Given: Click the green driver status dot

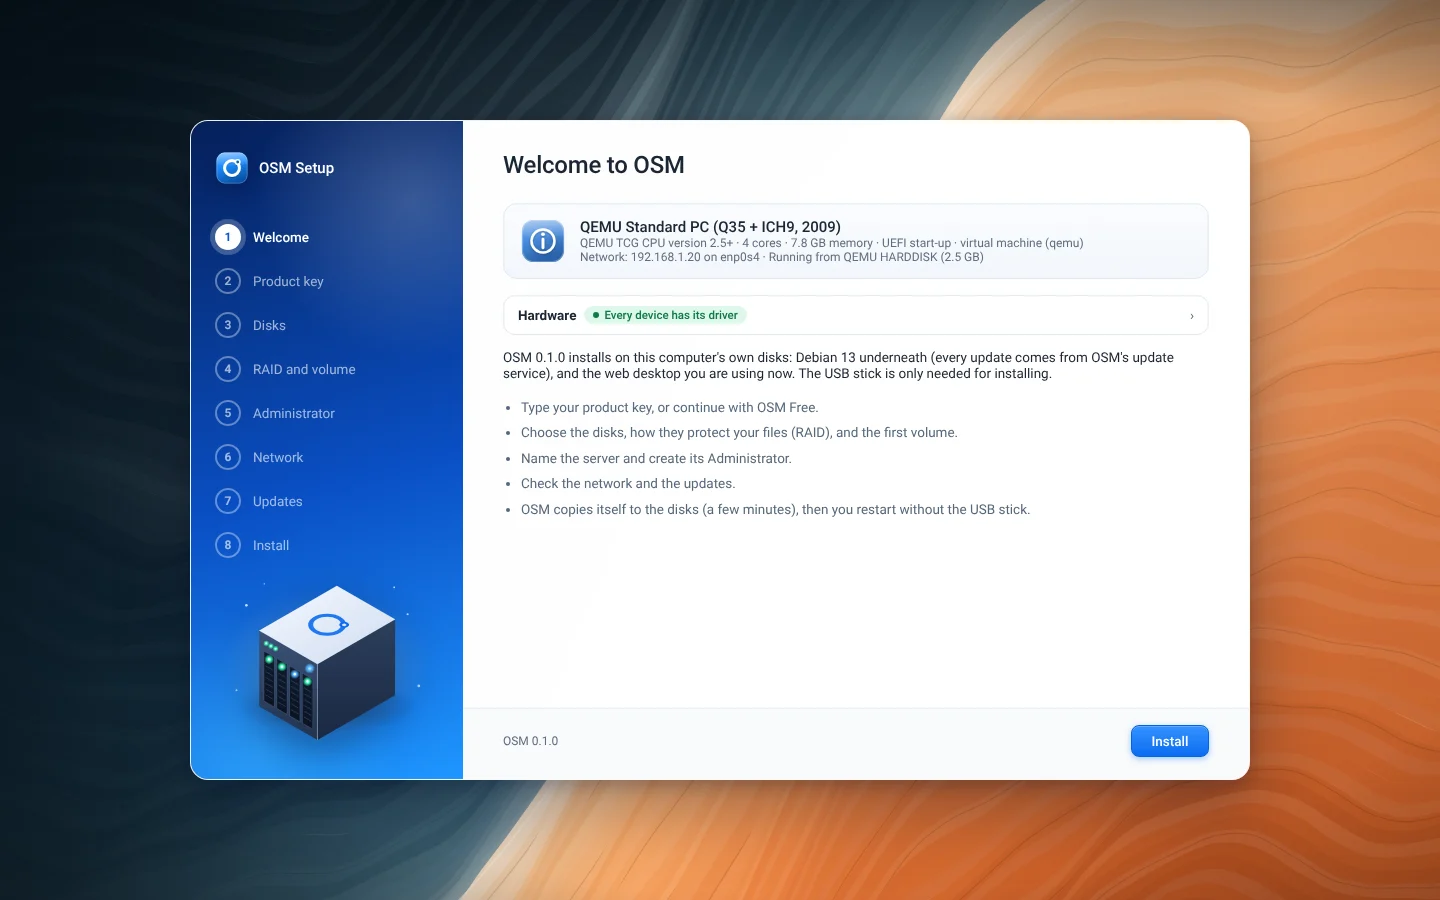Looking at the screenshot, I should pos(596,315).
